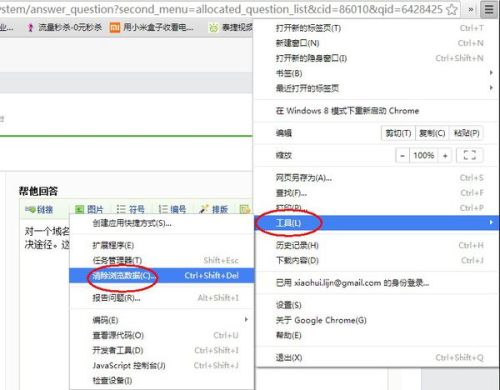Select 报告问题(R) in submenu
Viewport: 500px width, 390px height.
click(x=162, y=298)
